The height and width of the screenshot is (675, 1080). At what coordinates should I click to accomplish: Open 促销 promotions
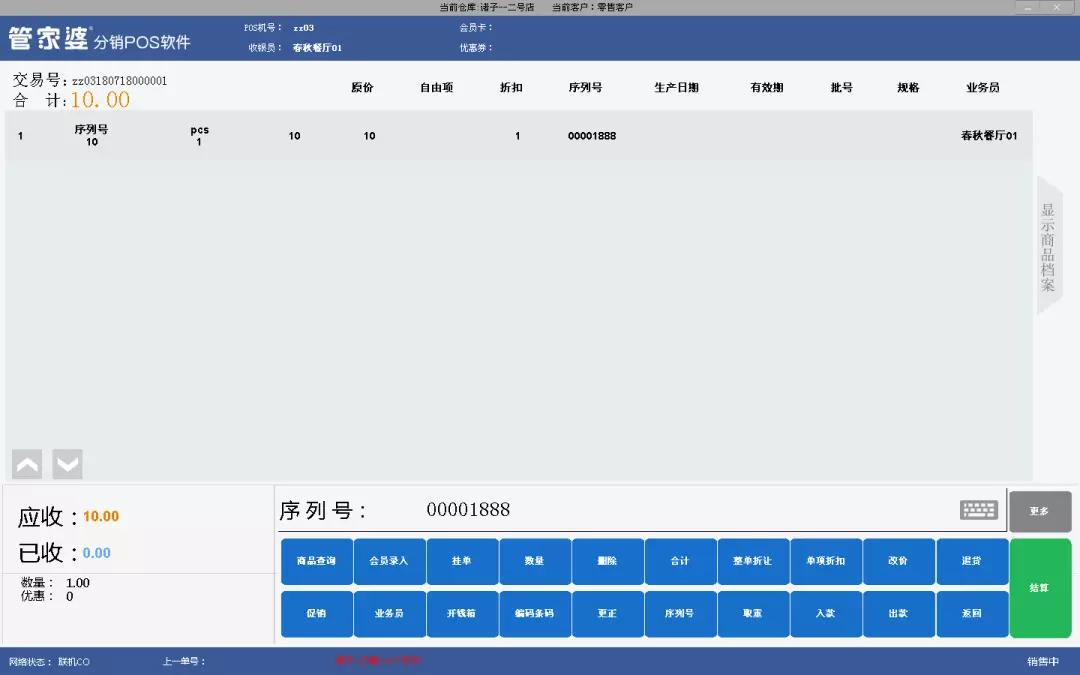pyautogui.click(x=316, y=613)
